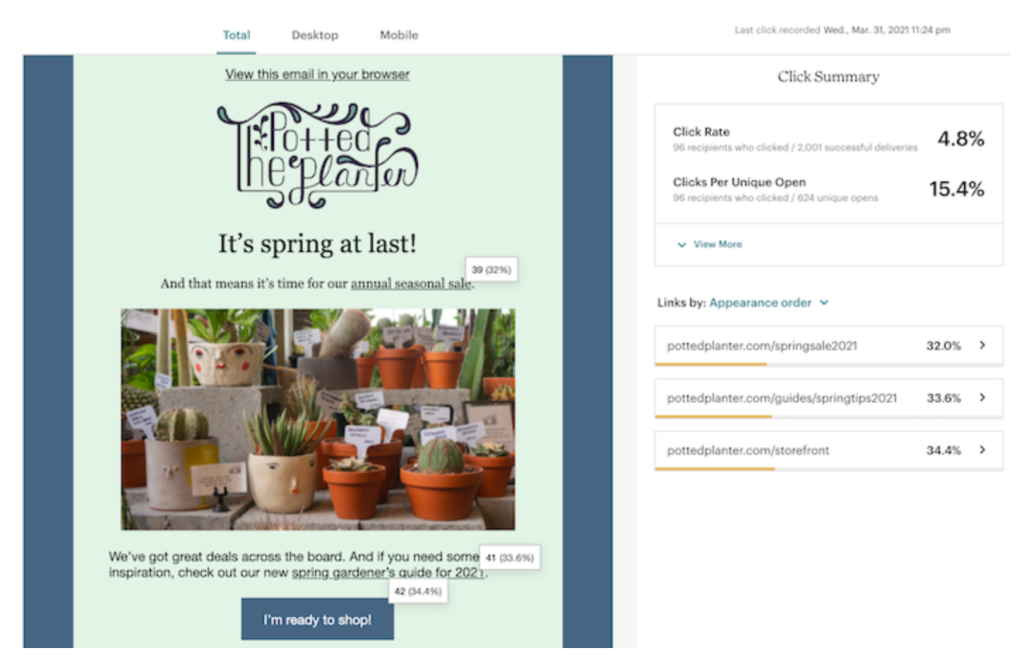Open spring gardener's guide for 2021 link

[389, 572]
